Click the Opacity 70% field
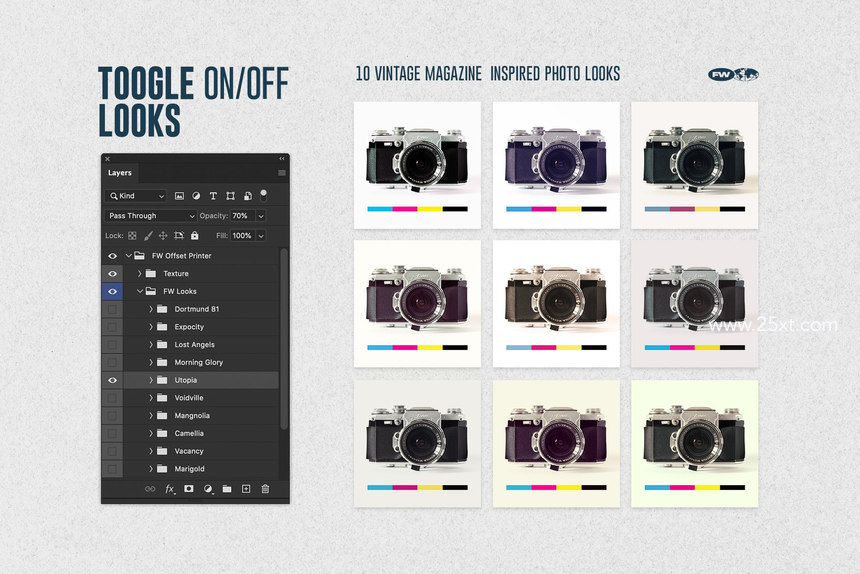Viewport: 860px width, 574px height. (x=242, y=216)
